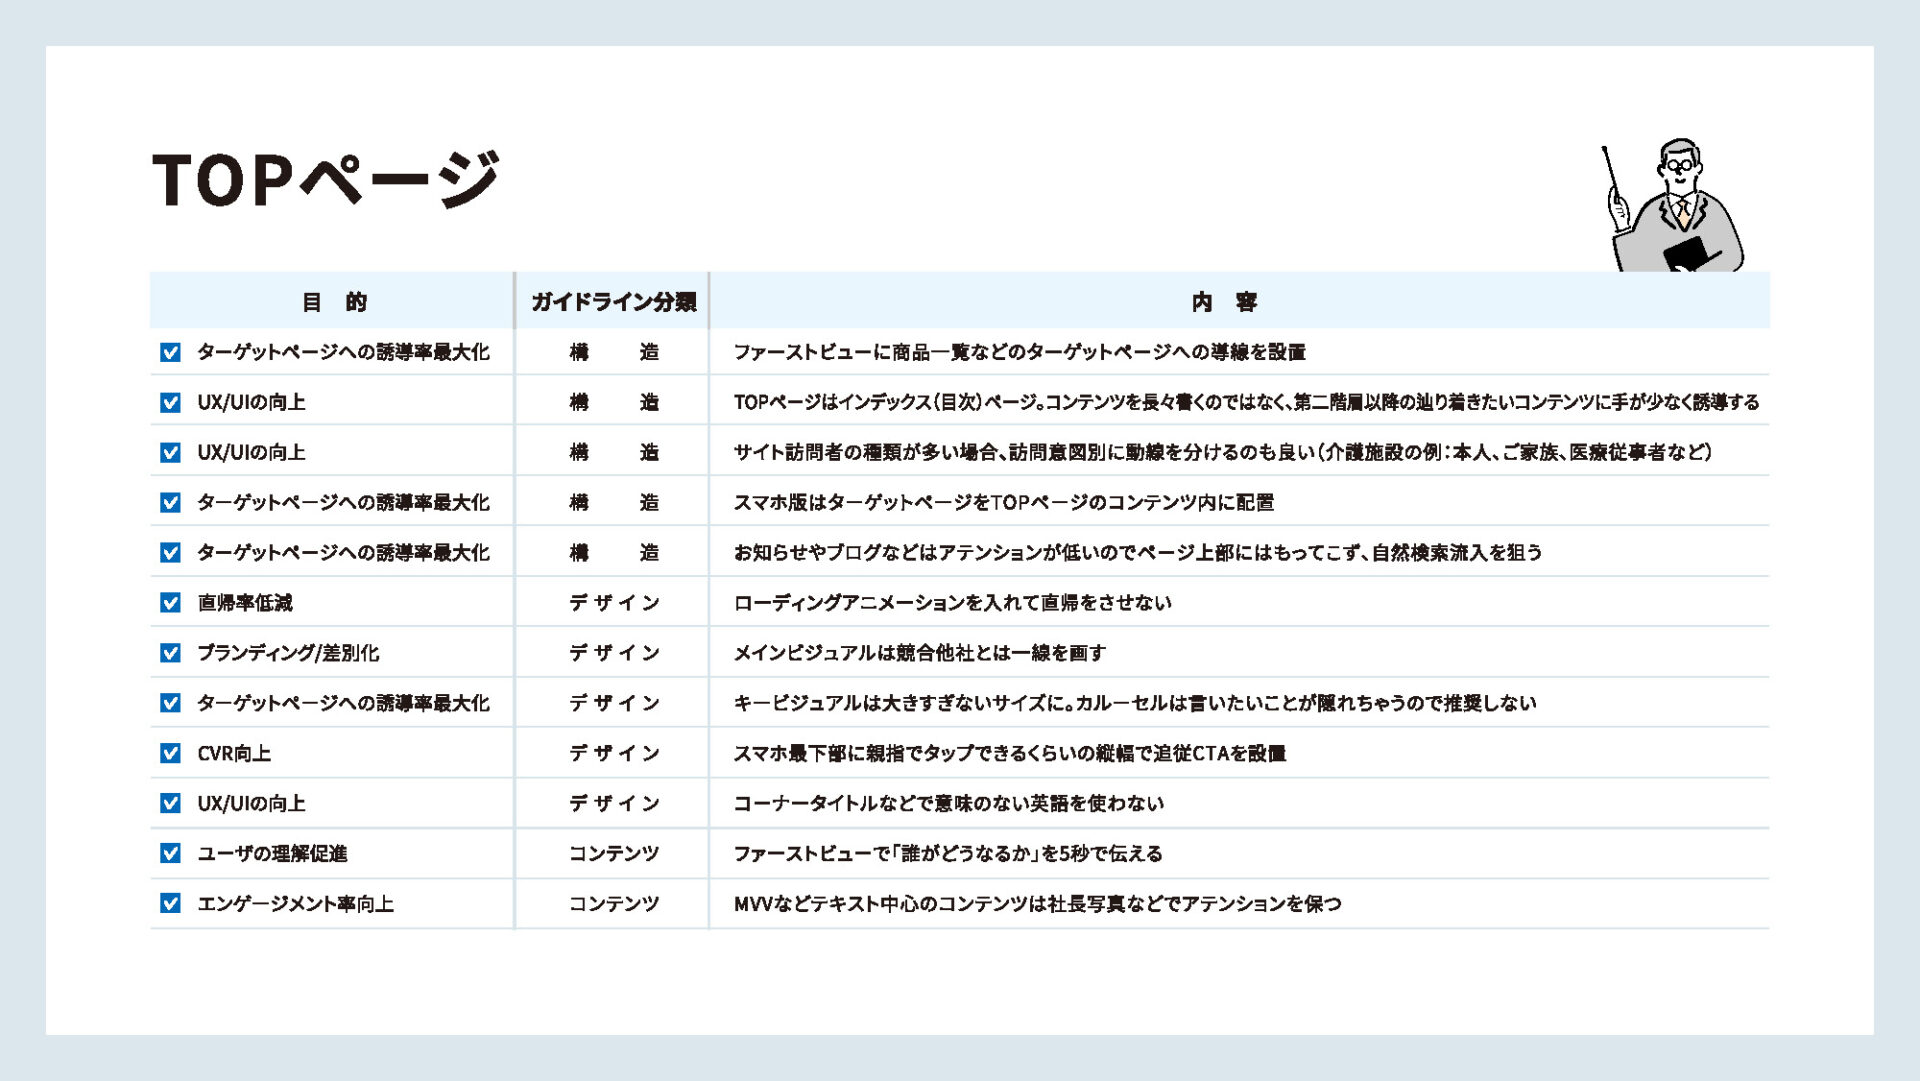The height and width of the screenshot is (1081, 1920).
Task: Click the 目的 column header
Action: [334, 301]
